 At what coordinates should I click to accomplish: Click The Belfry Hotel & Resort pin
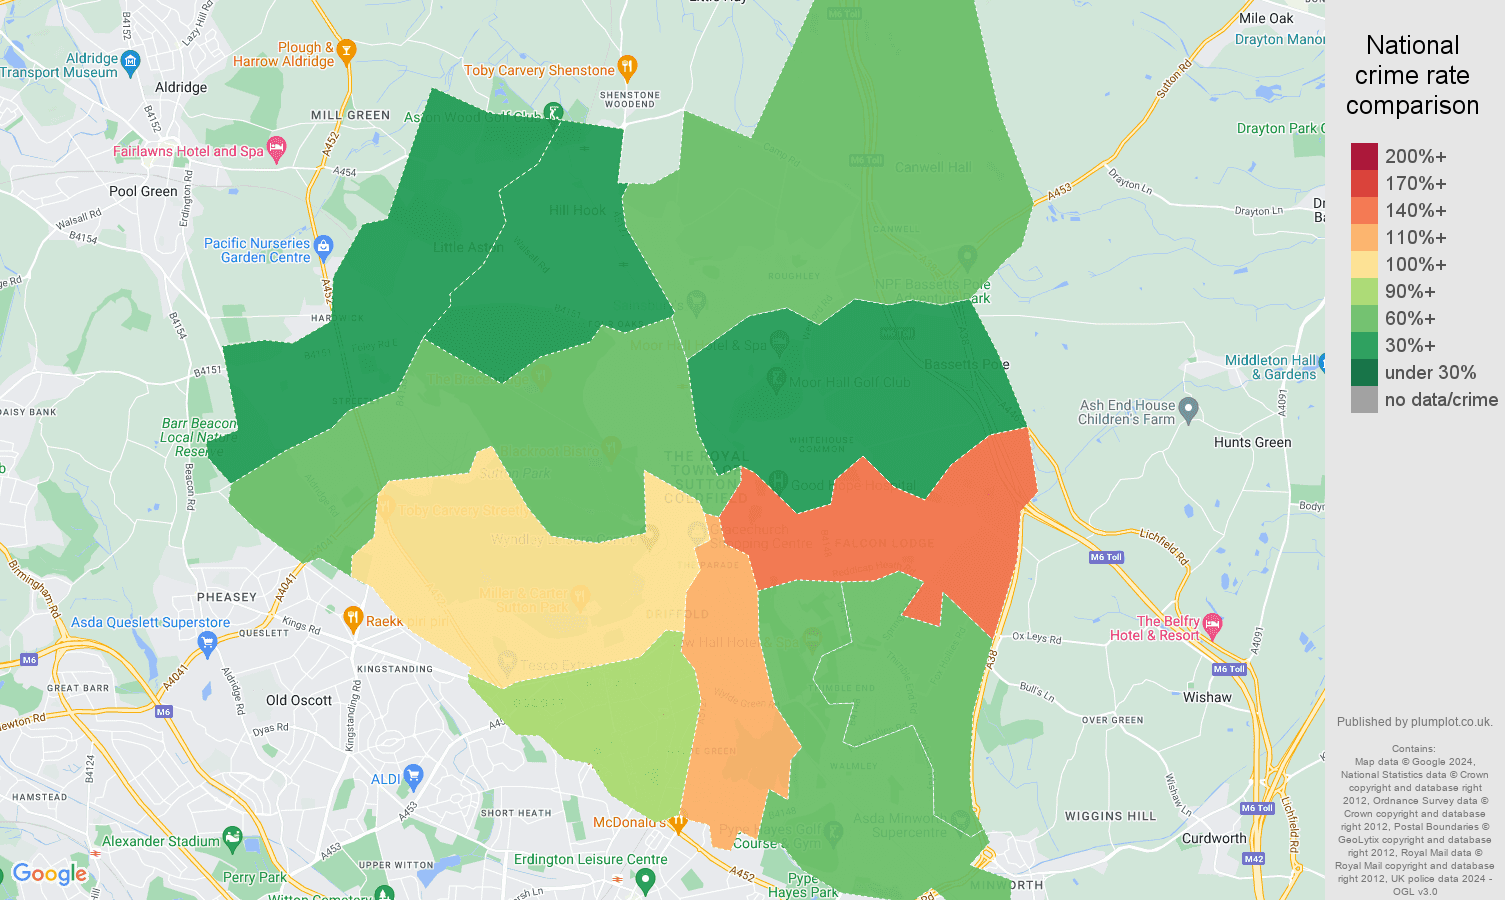pos(1212,625)
